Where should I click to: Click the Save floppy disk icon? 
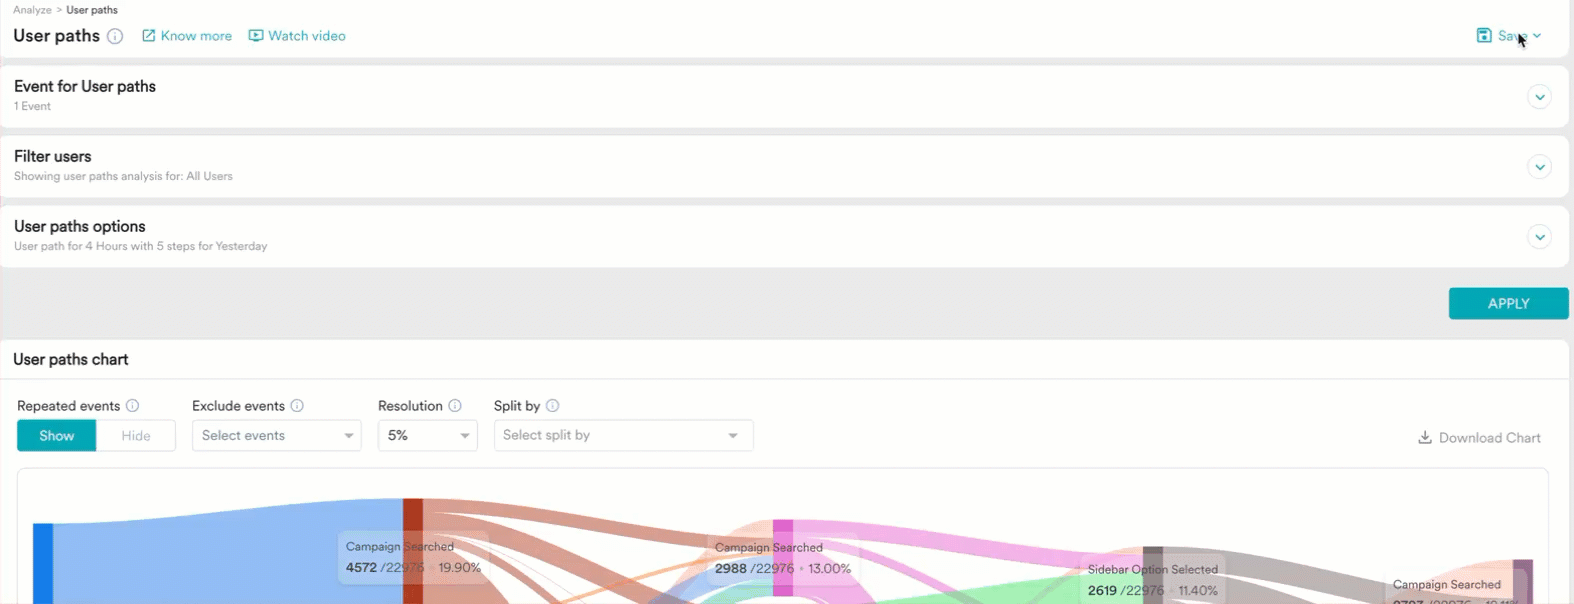[1484, 36]
